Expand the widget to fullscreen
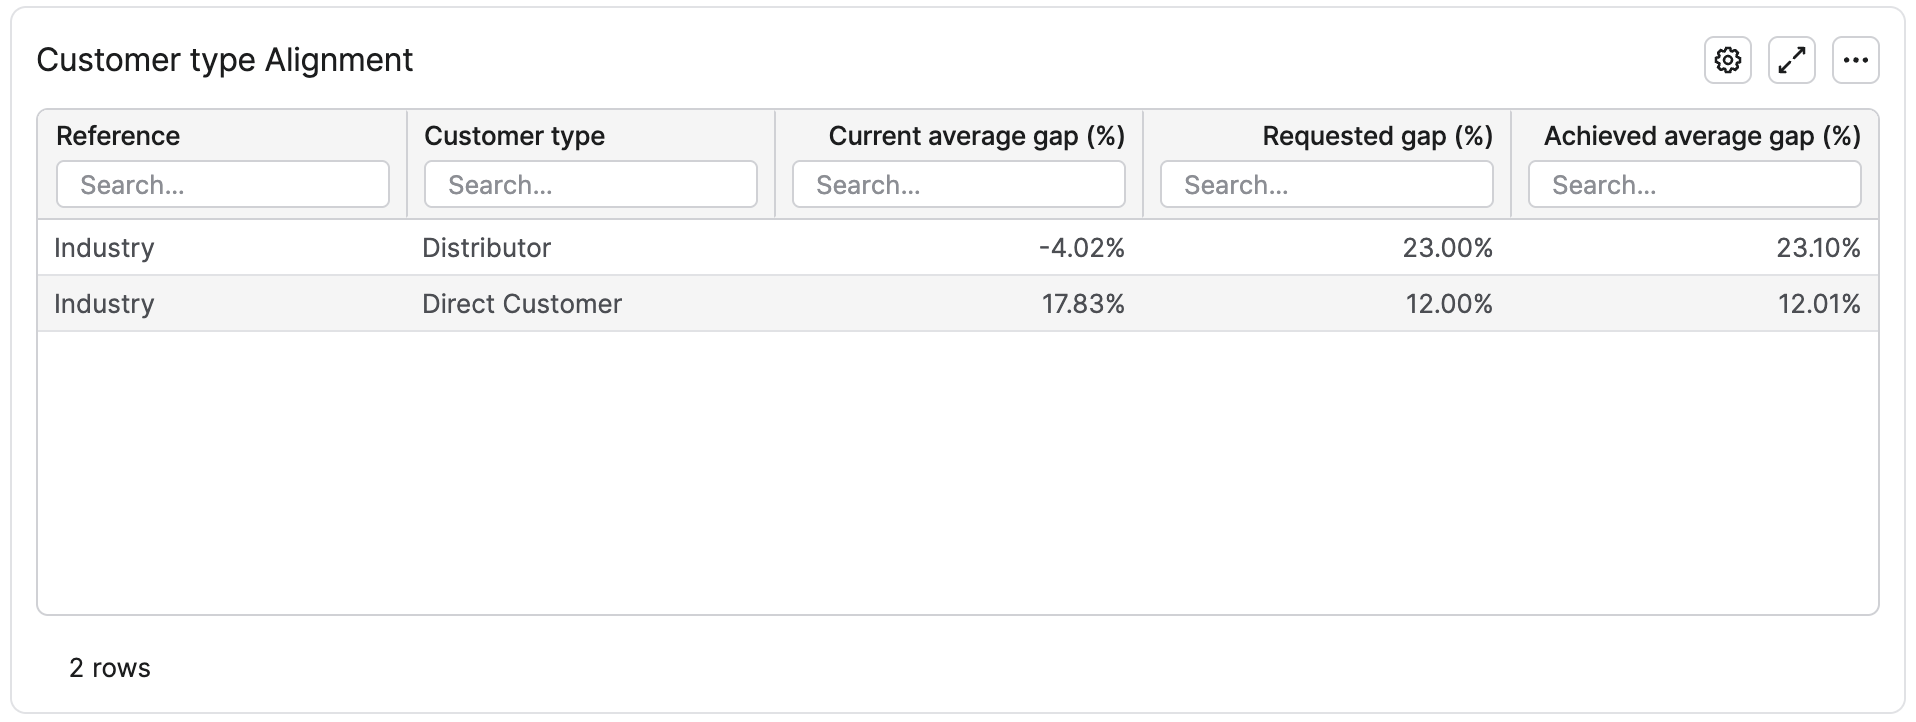 pyautogui.click(x=1791, y=59)
